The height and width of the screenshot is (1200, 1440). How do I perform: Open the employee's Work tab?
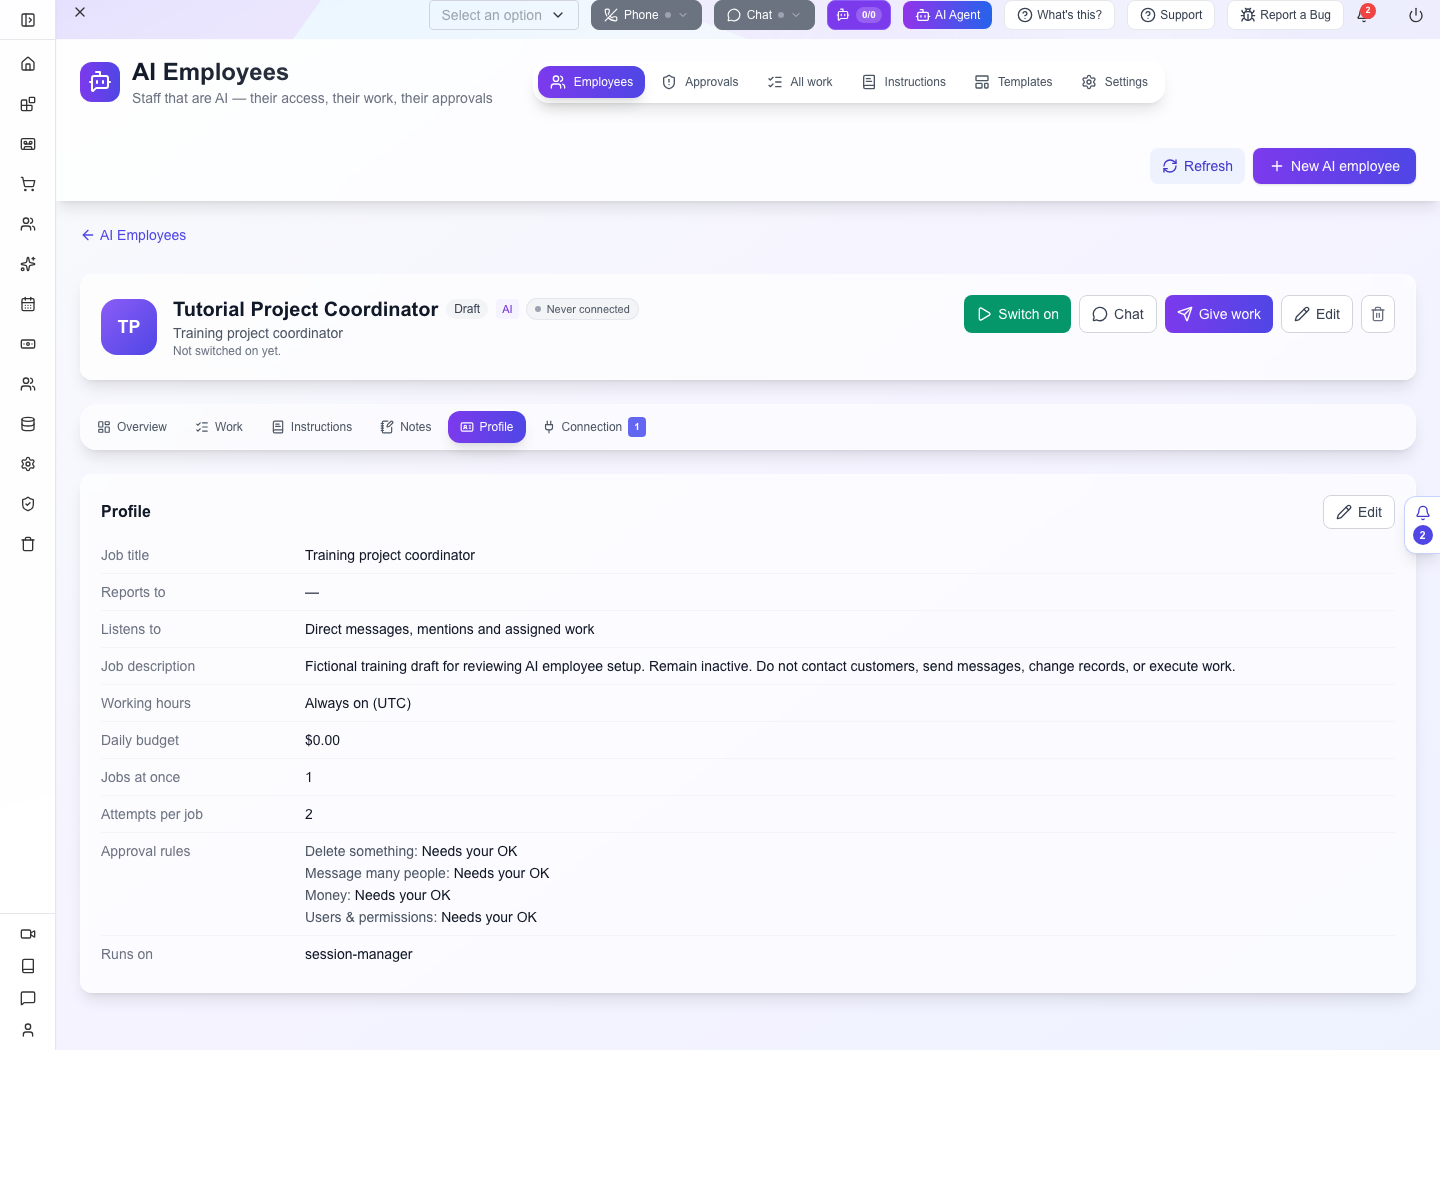click(x=219, y=427)
